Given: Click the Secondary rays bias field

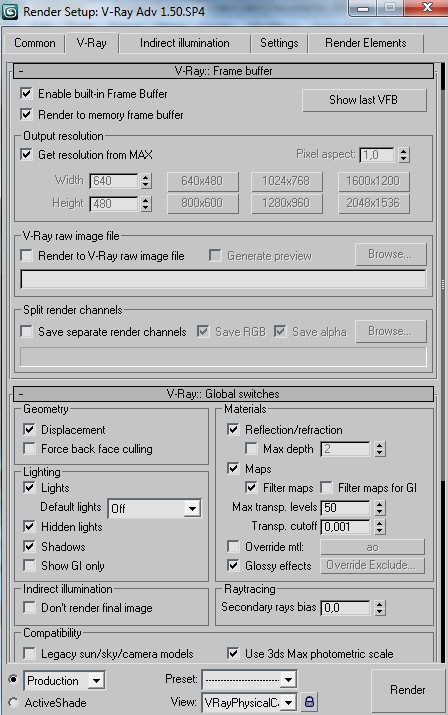Looking at the screenshot, I should [345, 607].
